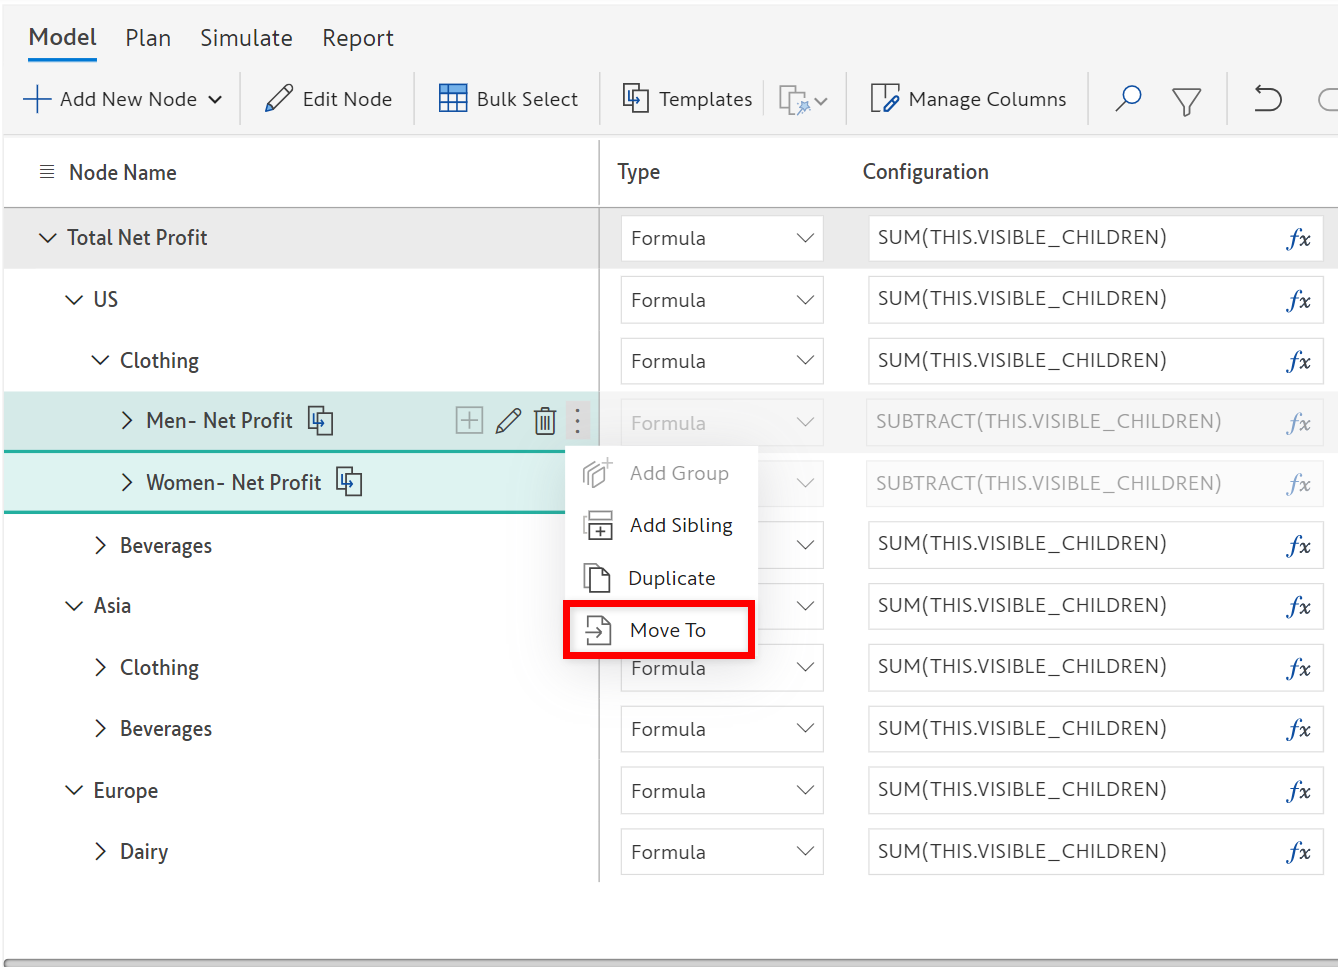Screen dimensions: 1338x967
Task: Expand the Women- Net Profit node
Action: (127, 483)
